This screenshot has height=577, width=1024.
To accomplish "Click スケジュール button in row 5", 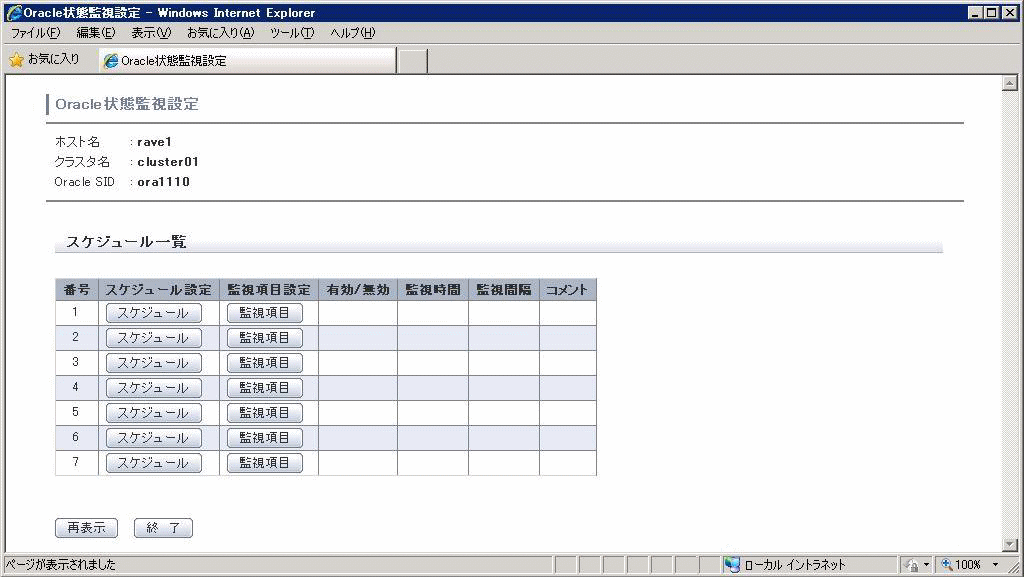I will pyautogui.click(x=153, y=413).
